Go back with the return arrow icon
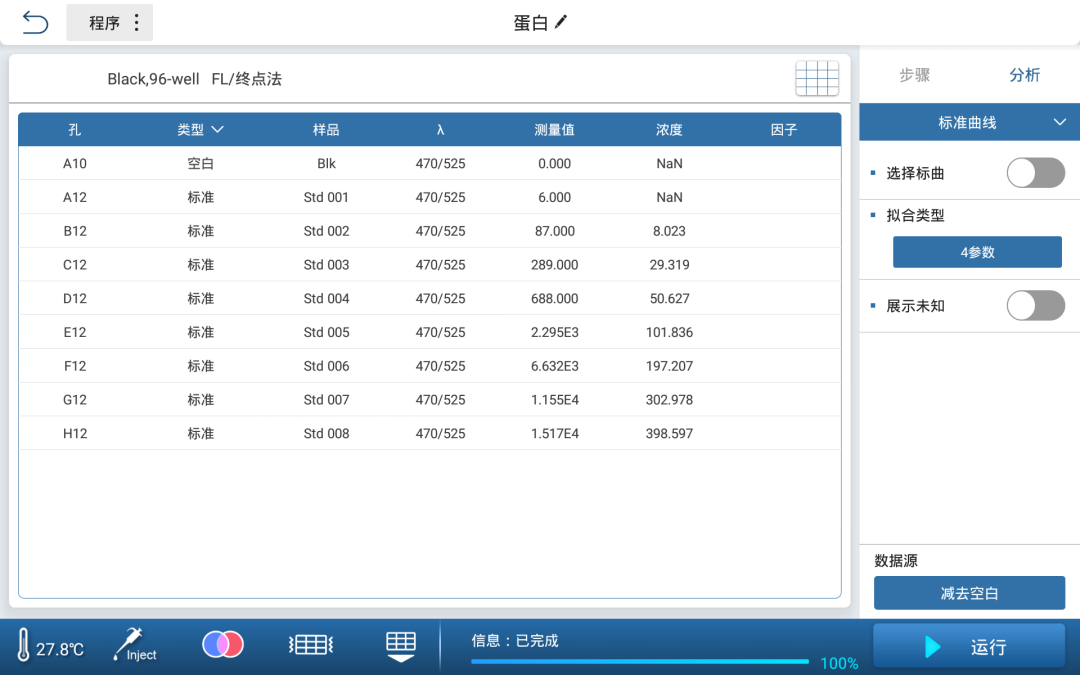 pos(35,23)
